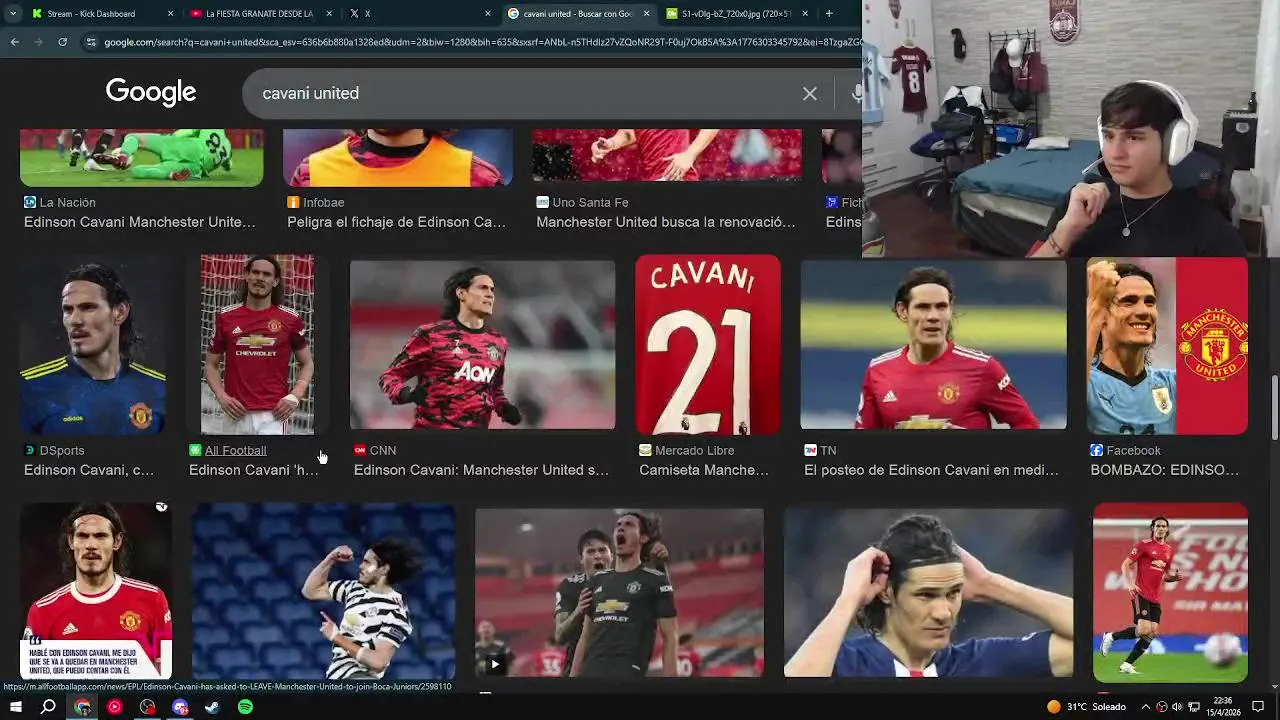This screenshot has width=1280, height=720.
Task: Close the Stream - Kick Dashboard tab
Action: pos(170,14)
